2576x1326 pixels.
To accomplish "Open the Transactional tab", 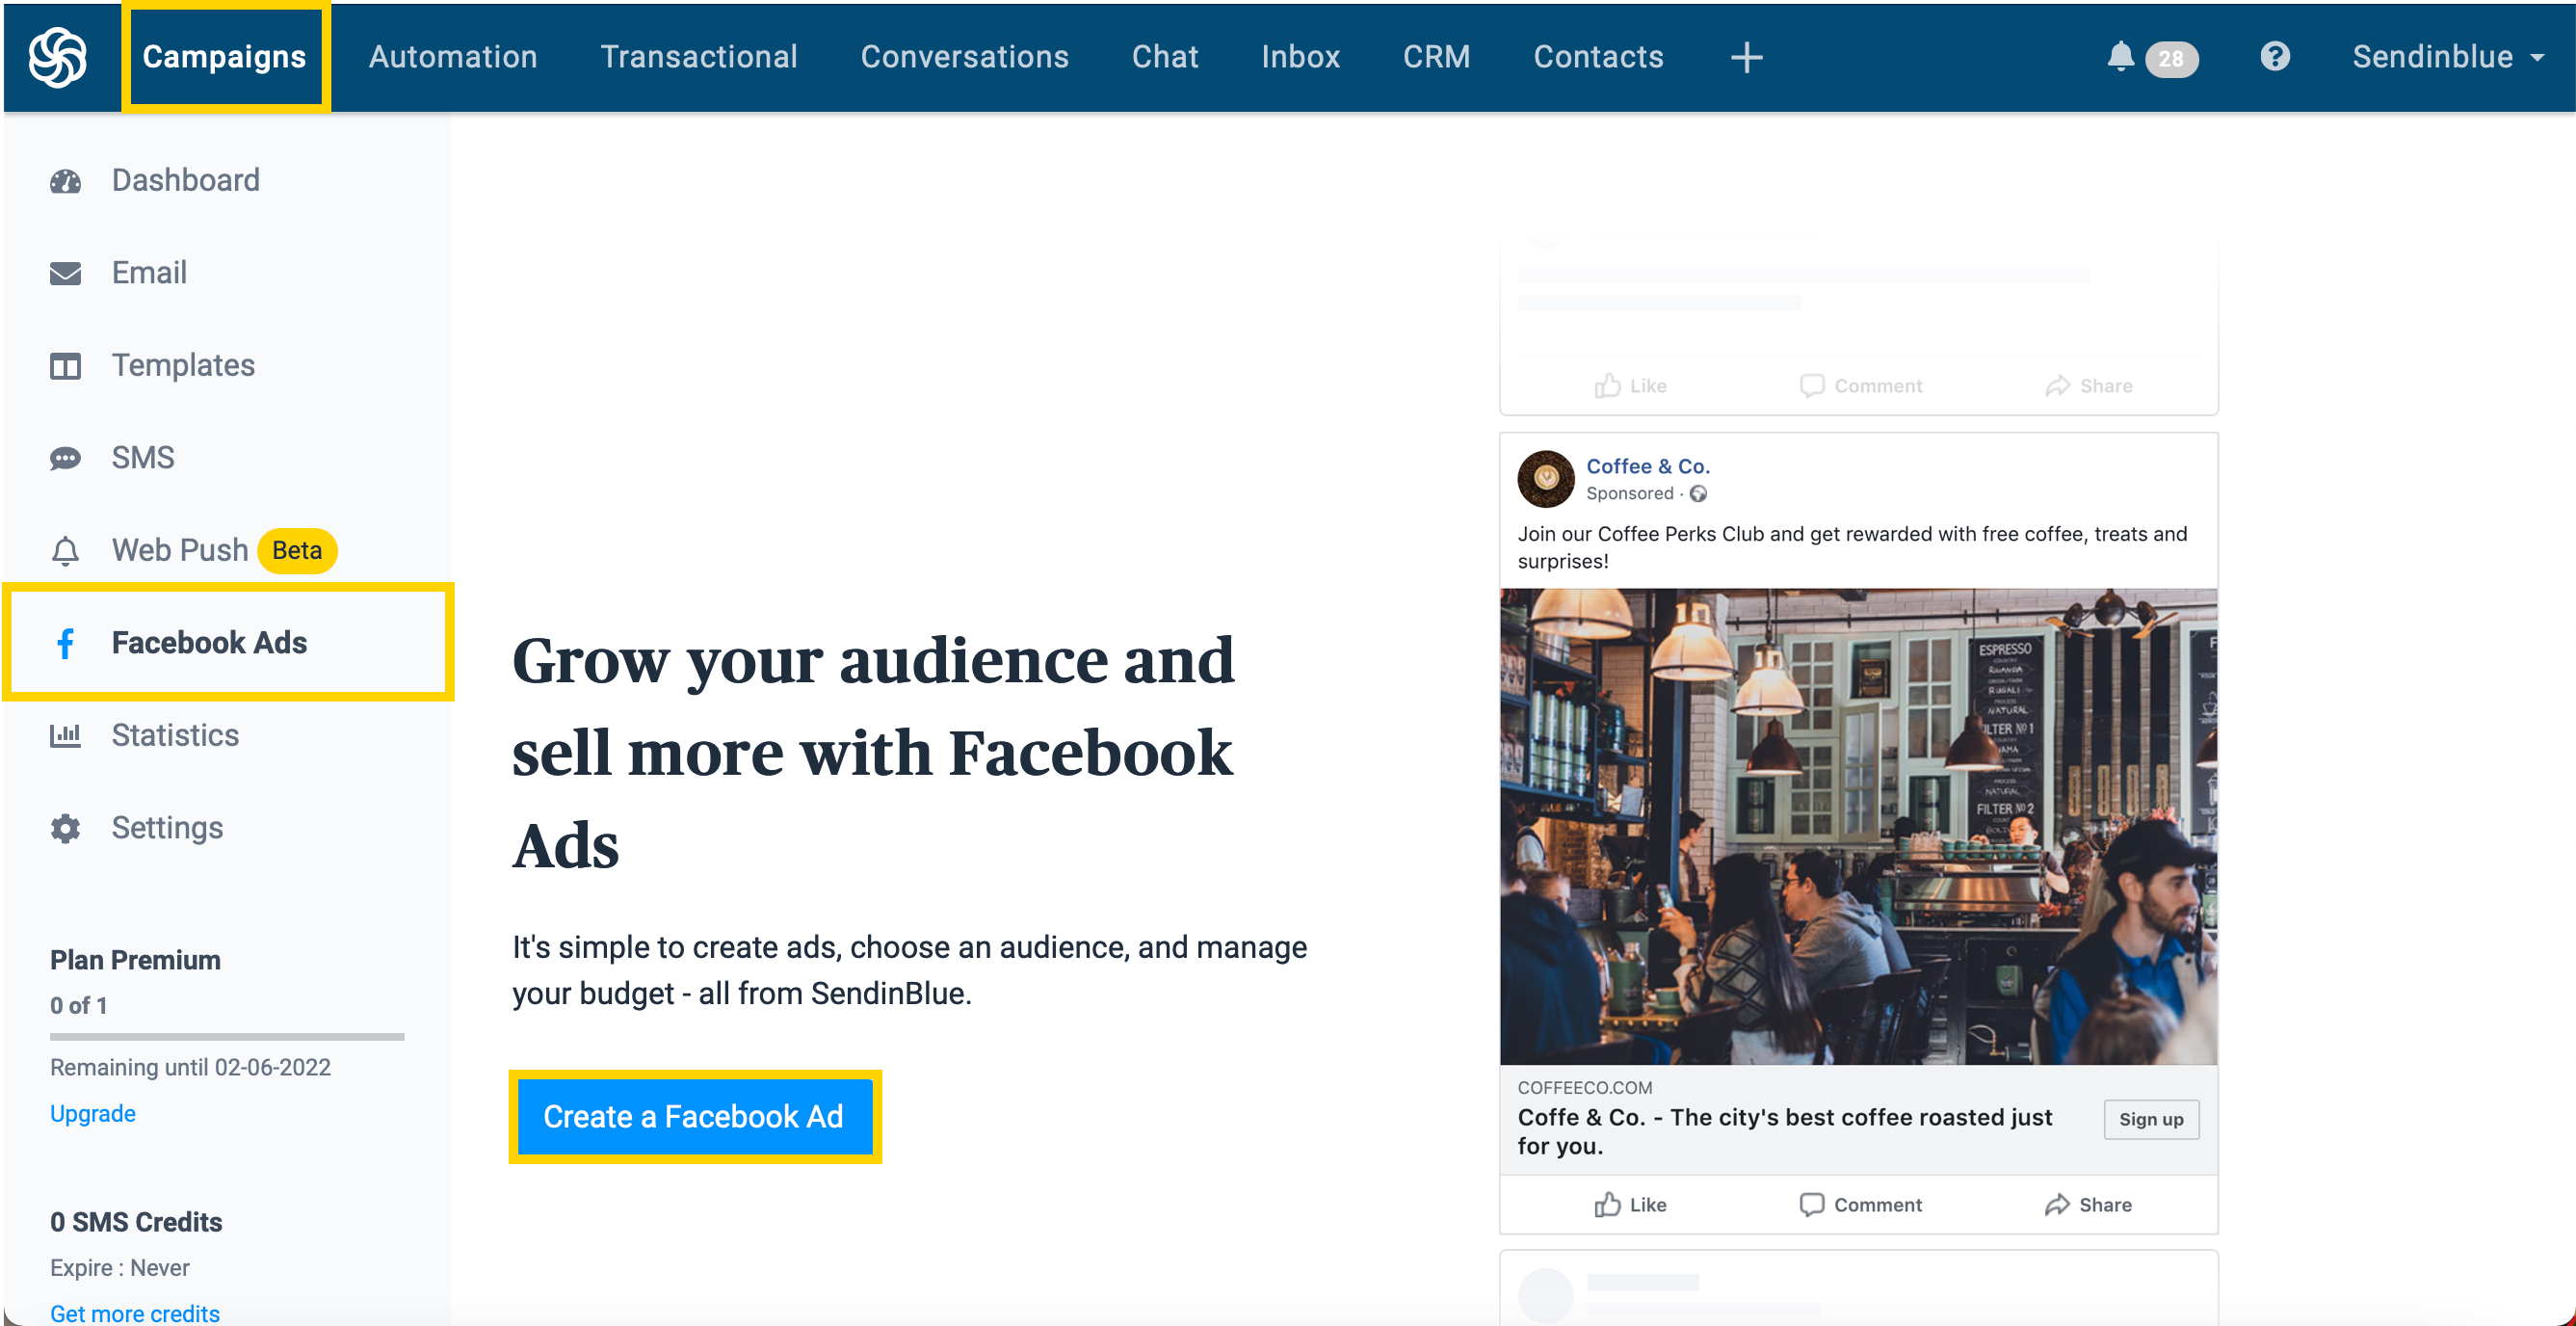I will pyautogui.click(x=699, y=57).
